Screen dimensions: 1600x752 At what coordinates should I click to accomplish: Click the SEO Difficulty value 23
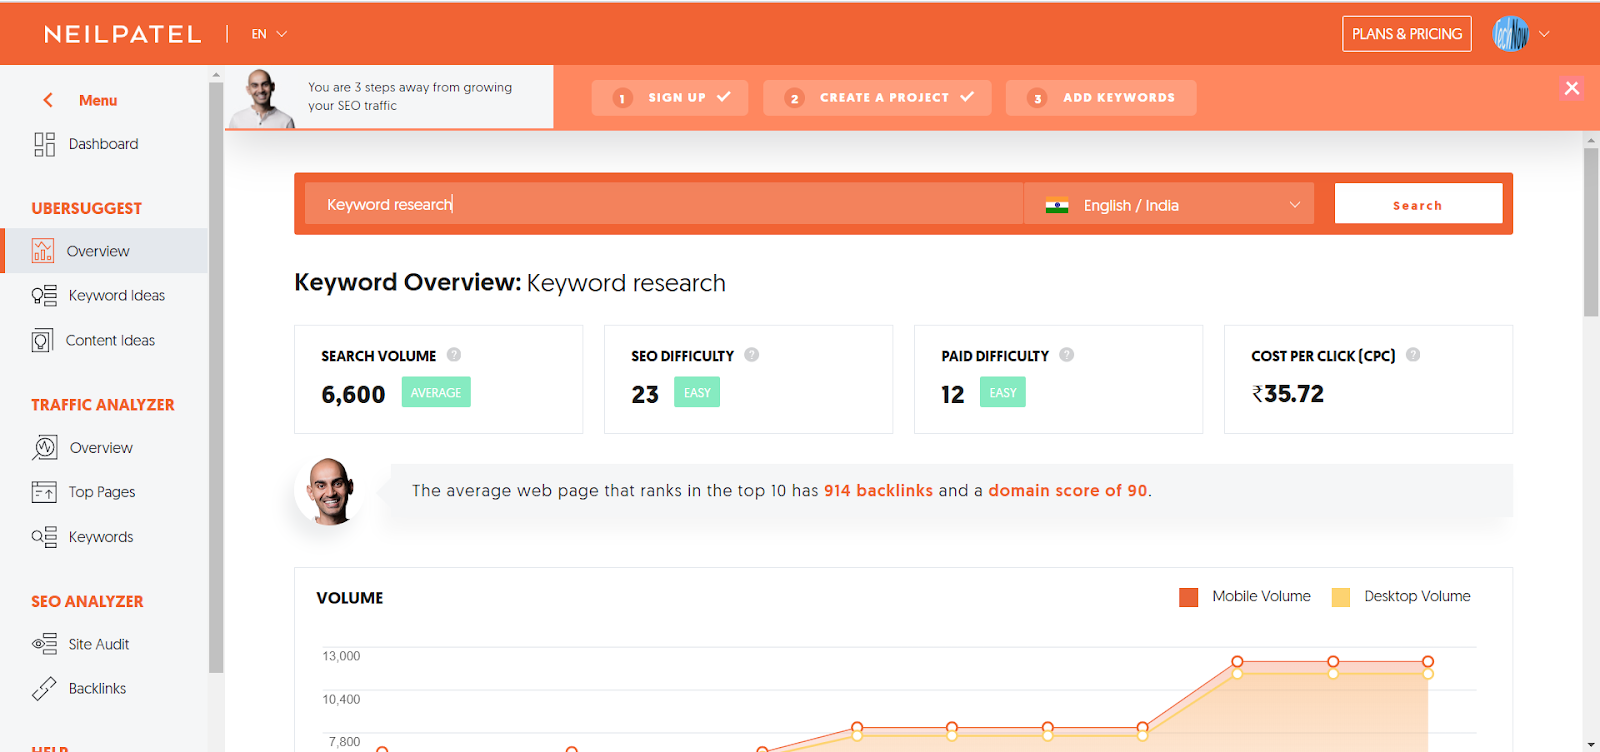(x=645, y=394)
